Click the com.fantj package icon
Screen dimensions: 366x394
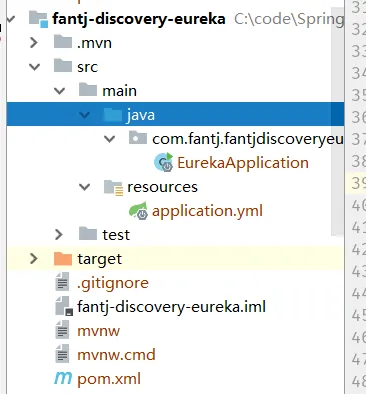(138, 138)
